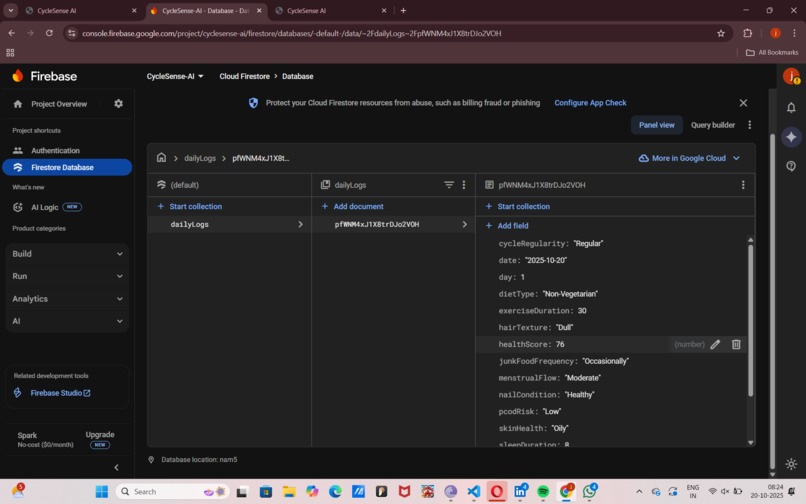Click the Windows taskbar search box
806x504 pixels.
pos(173,492)
